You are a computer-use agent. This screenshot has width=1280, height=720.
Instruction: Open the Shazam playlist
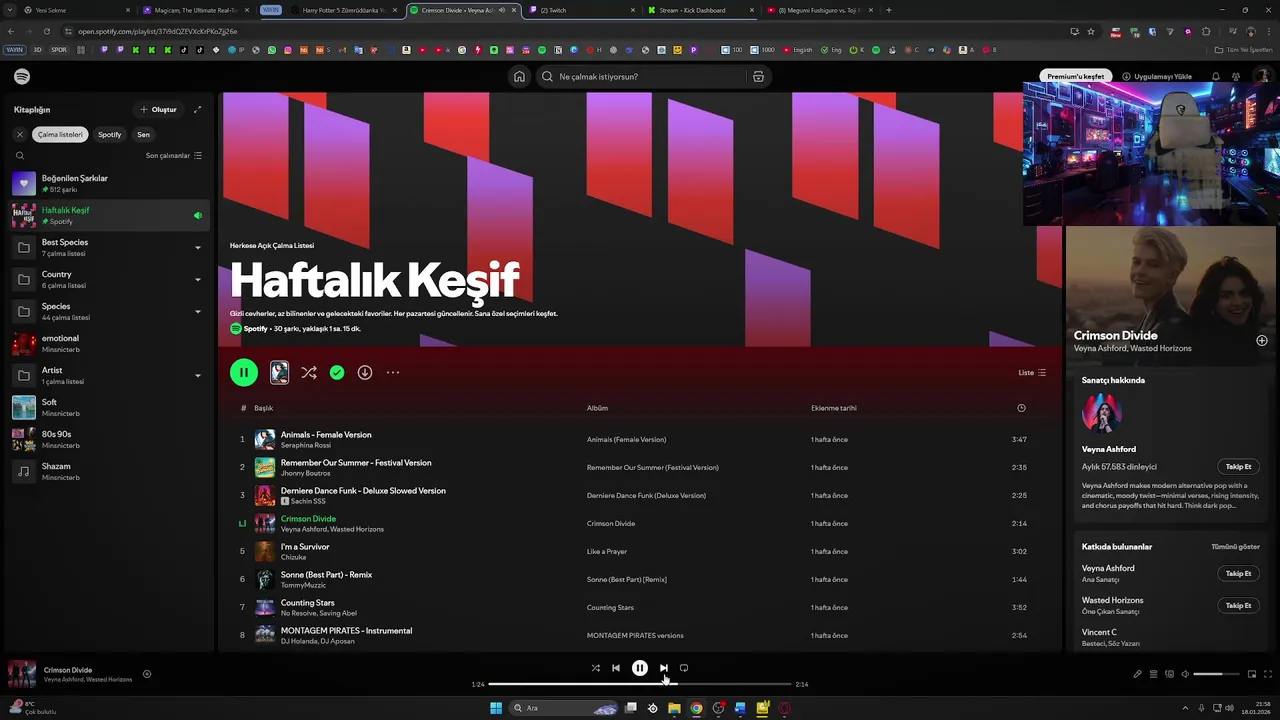pos(108,472)
